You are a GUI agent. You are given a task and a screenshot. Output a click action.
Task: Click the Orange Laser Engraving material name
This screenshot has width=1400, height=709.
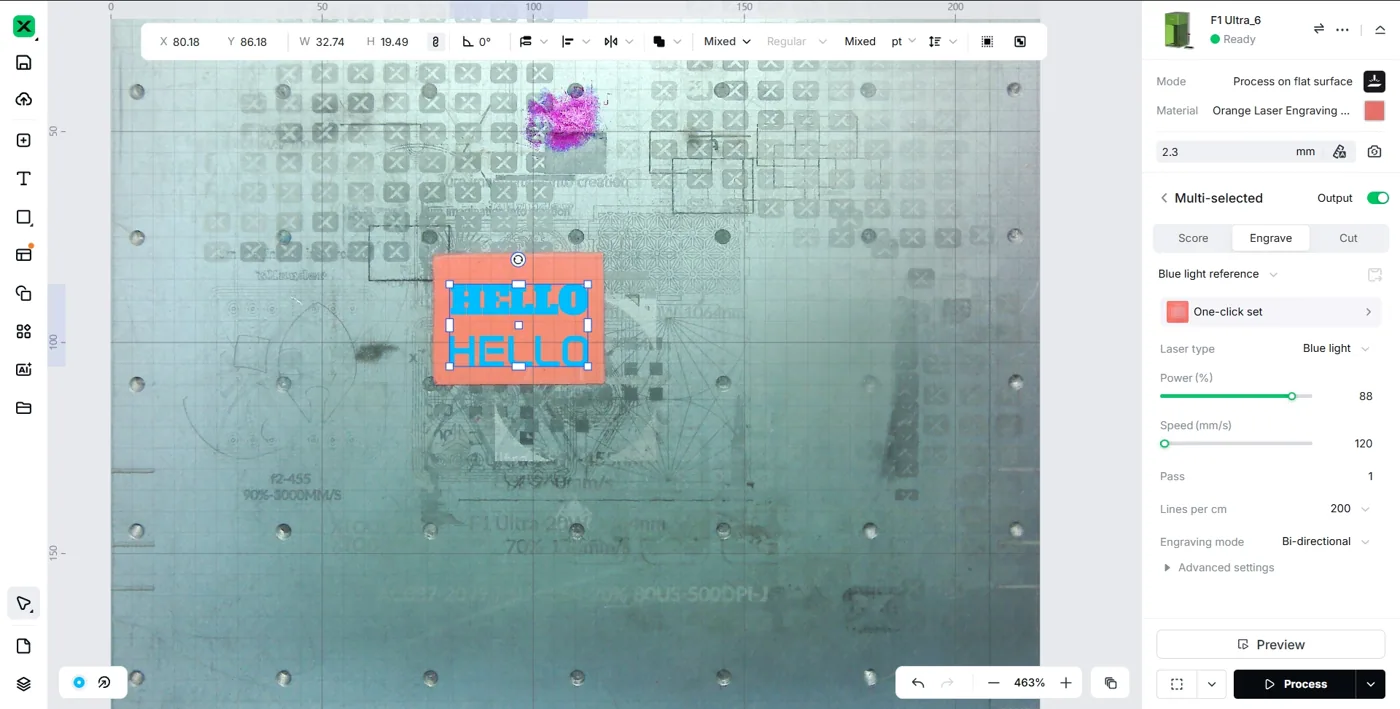click(x=1281, y=111)
